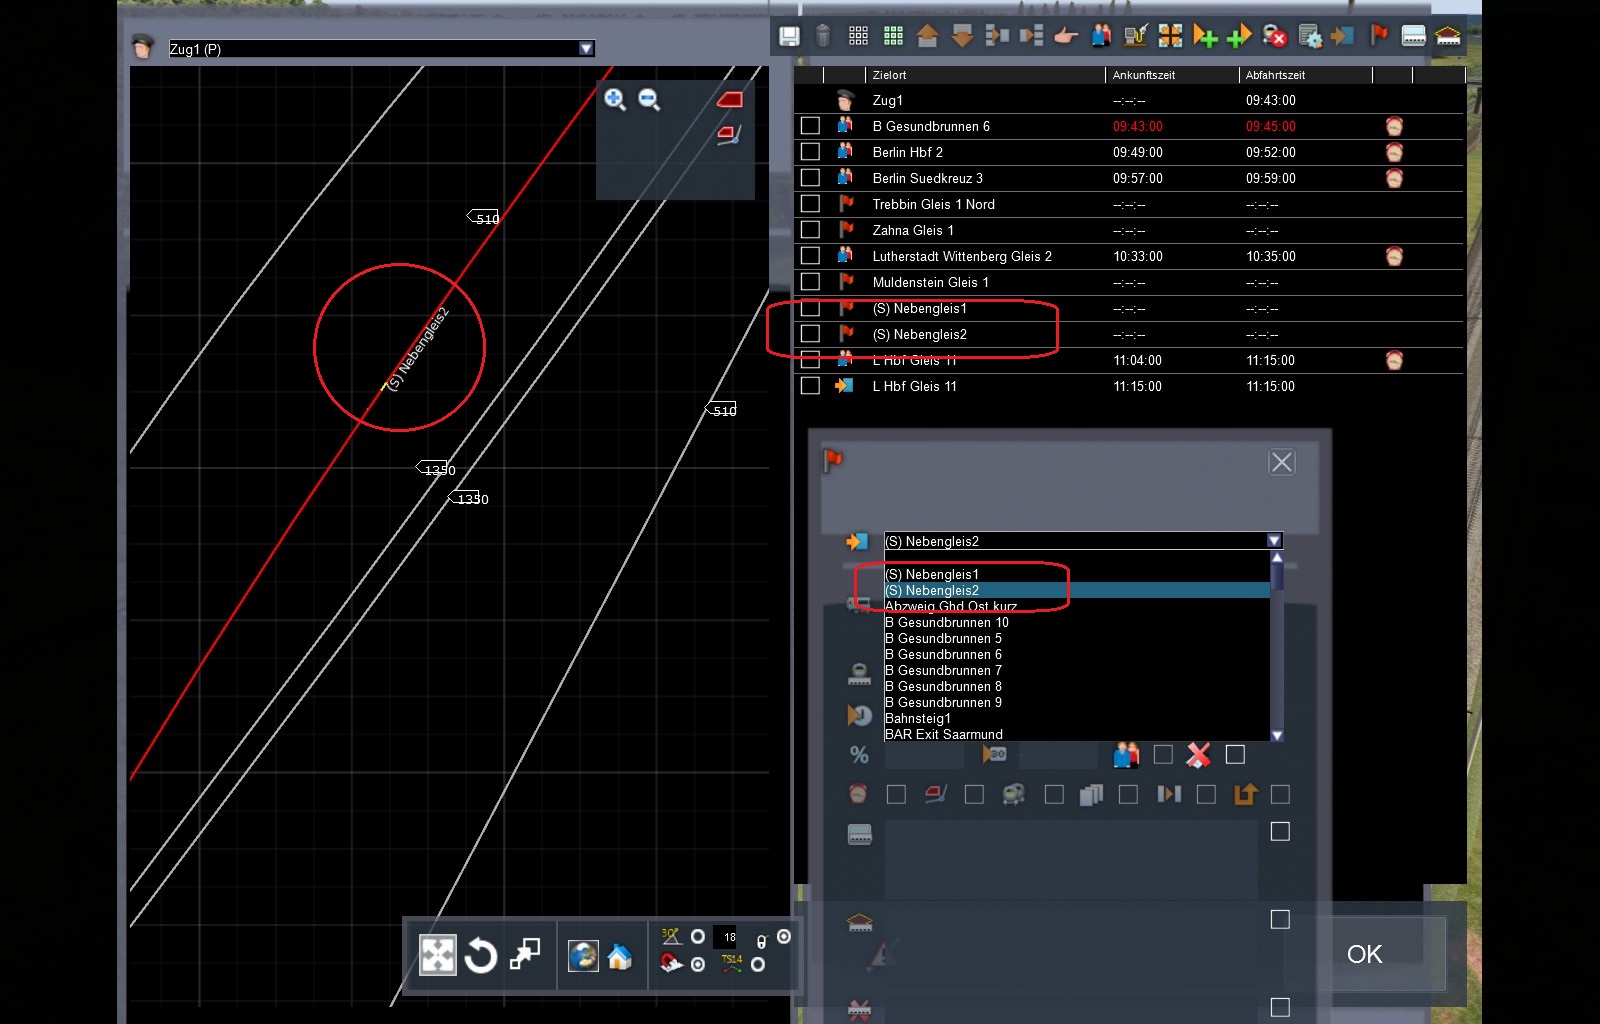This screenshot has width=1600, height=1024.
Task: Check the Trebbin Gleis 1 Nord row box
Action: pos(811,204)
